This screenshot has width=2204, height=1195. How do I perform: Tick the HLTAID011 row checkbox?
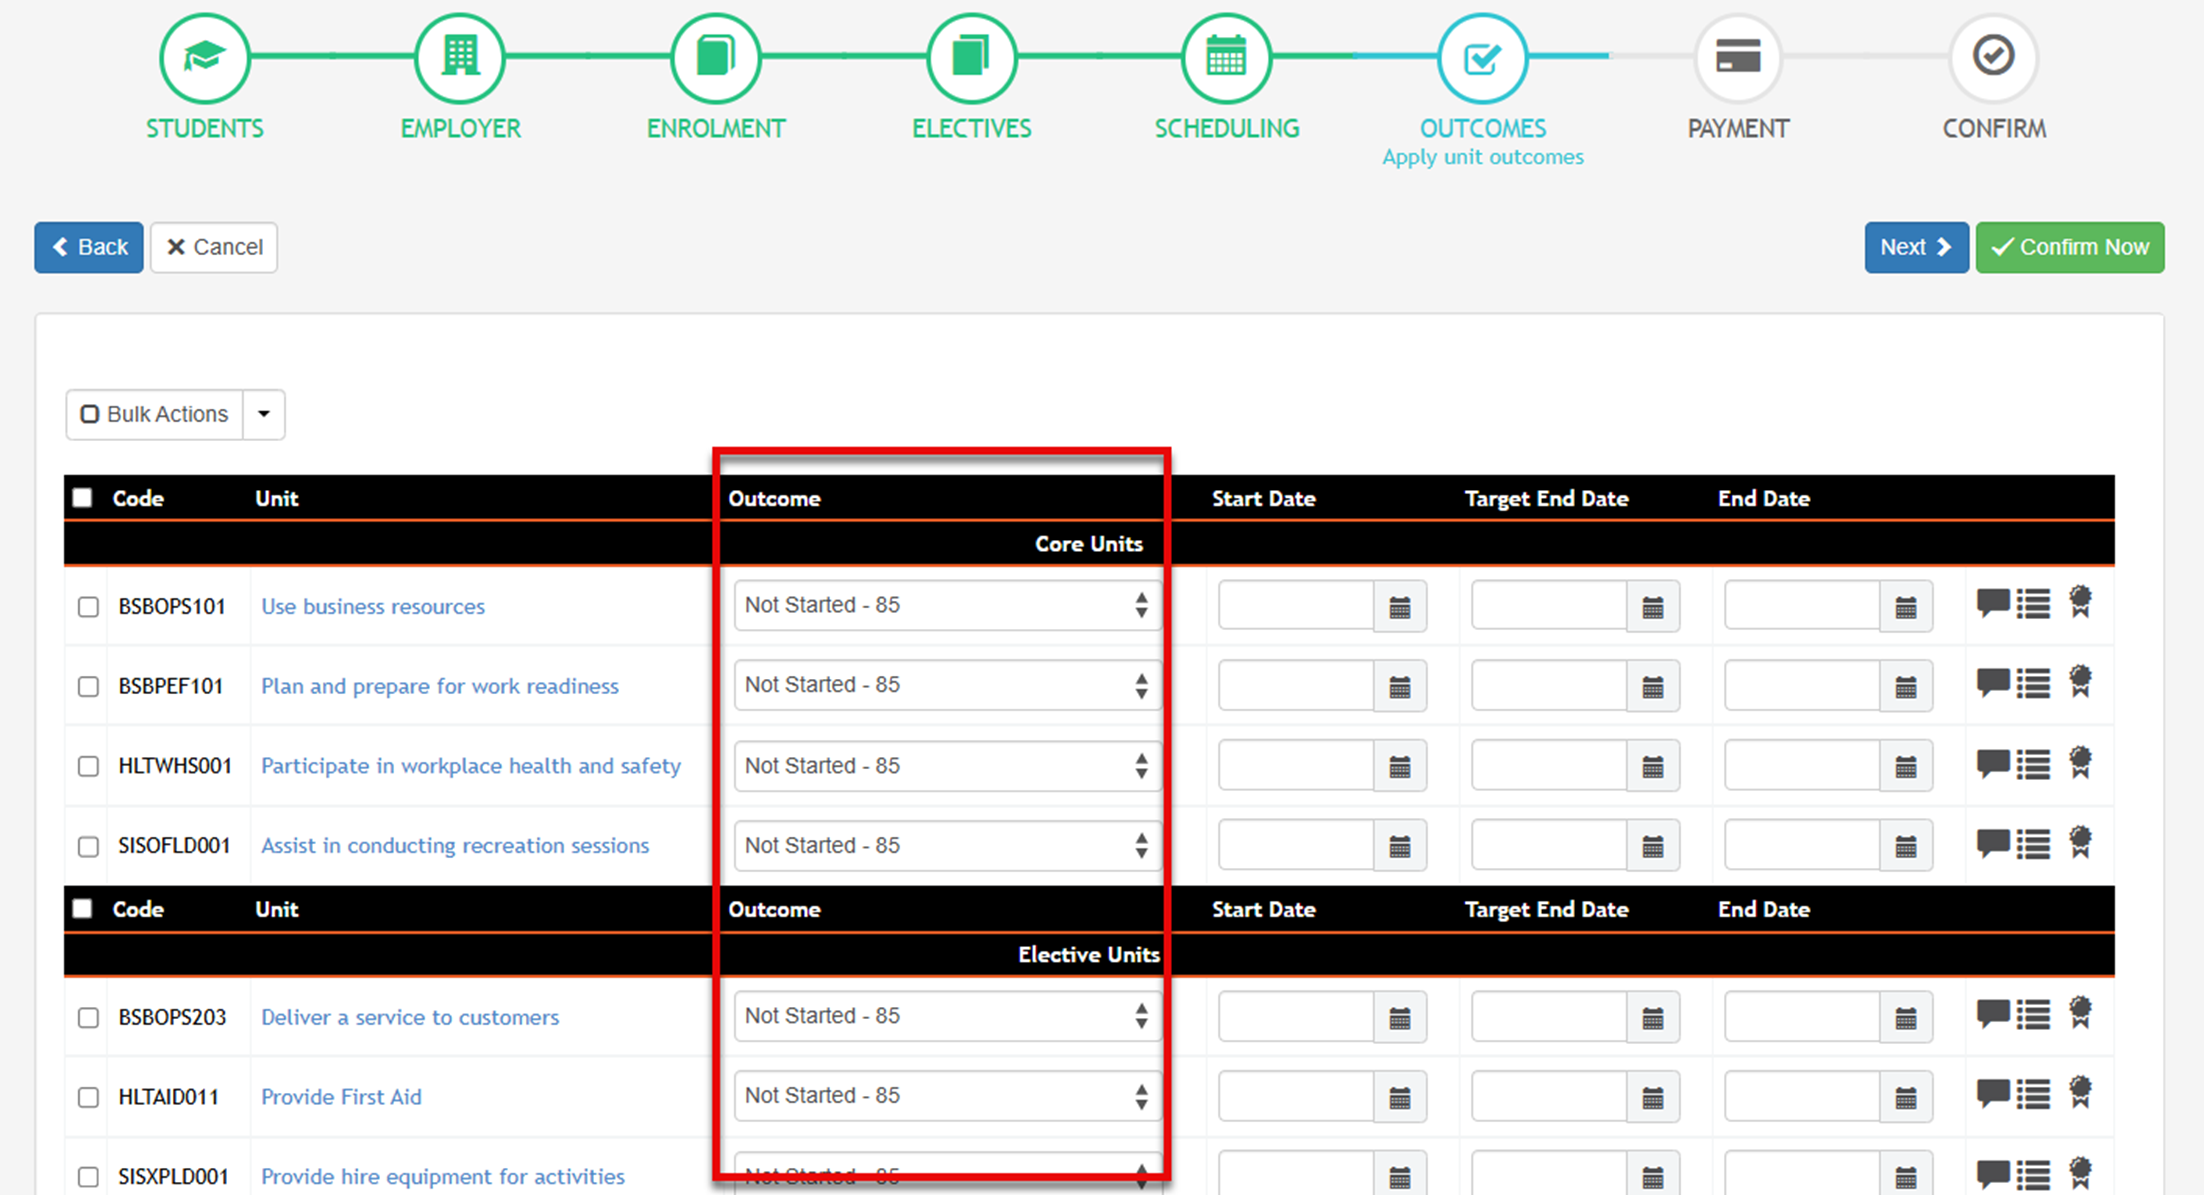[x=88, y=1098]
